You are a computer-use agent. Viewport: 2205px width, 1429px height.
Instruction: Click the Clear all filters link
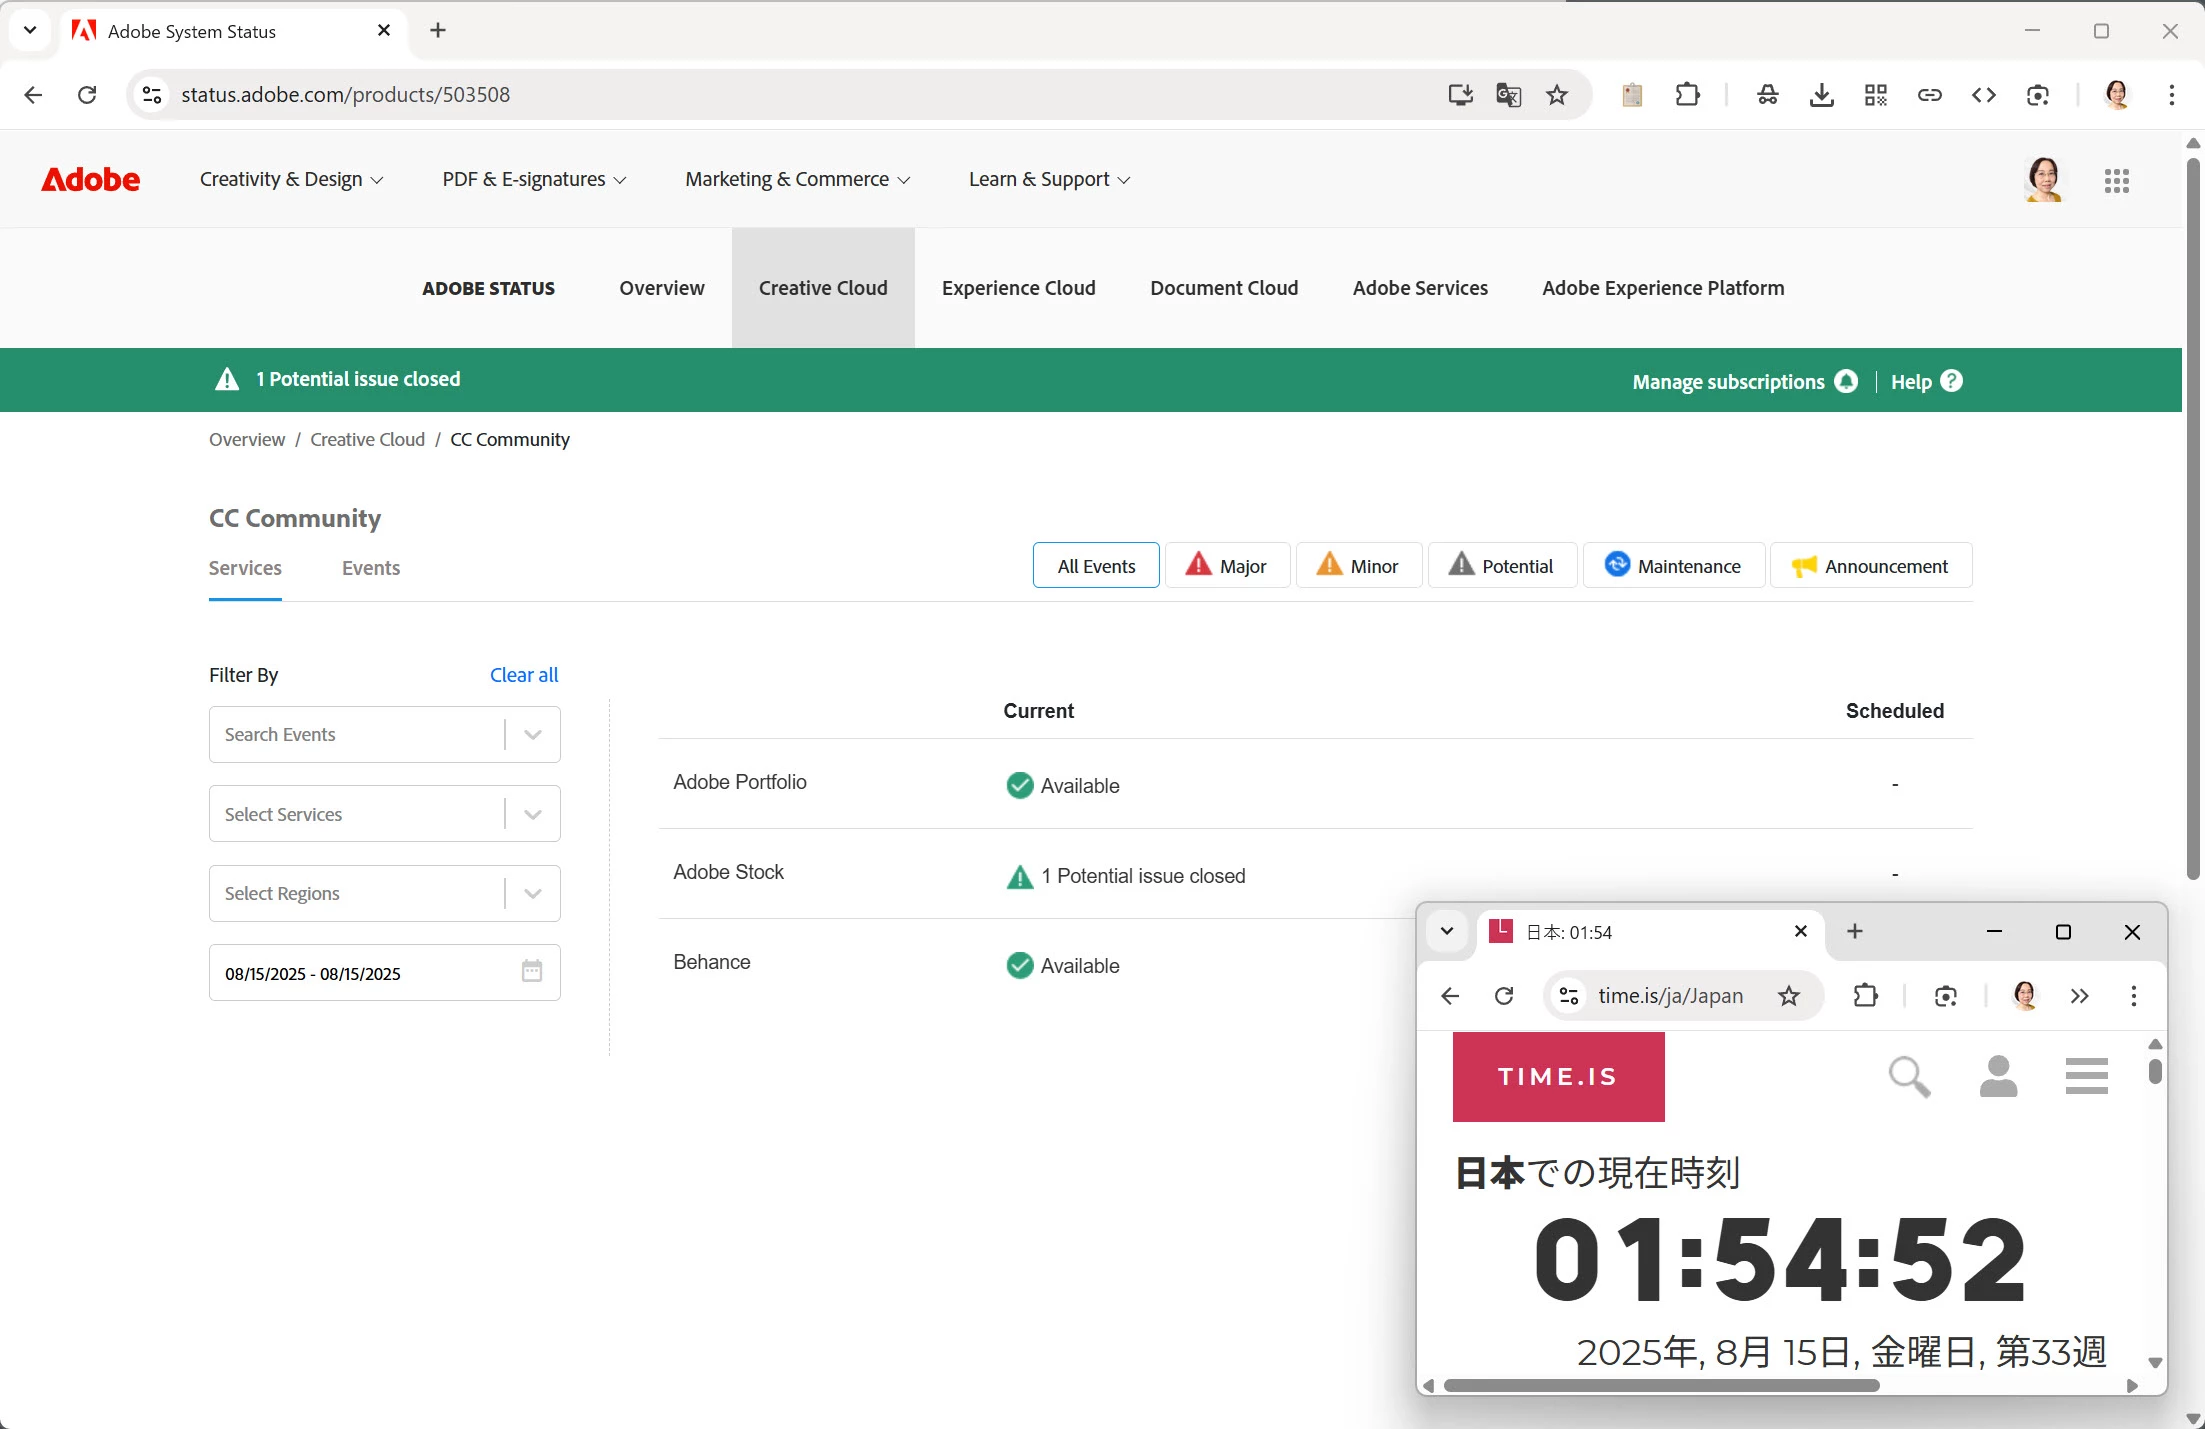click(x=523, y=675)
